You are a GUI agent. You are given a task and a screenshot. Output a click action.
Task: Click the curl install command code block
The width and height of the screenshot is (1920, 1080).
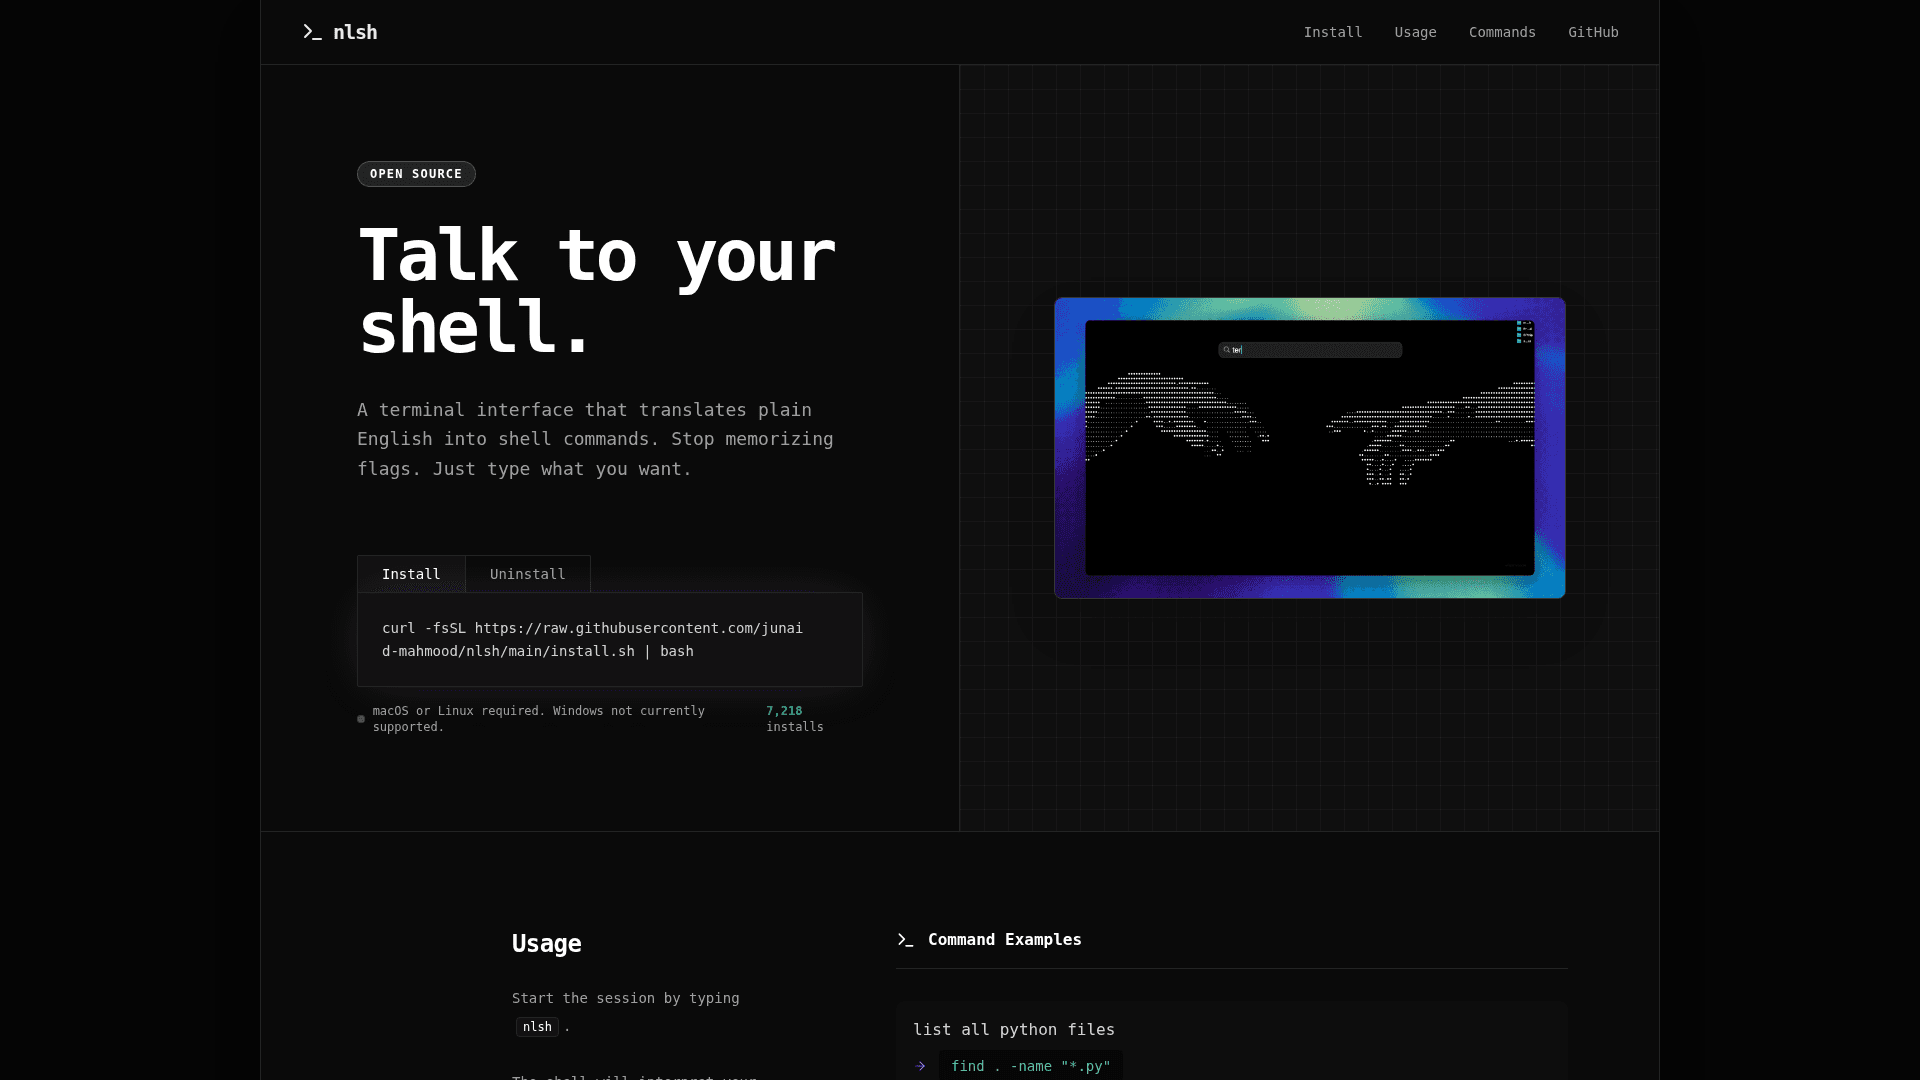(x=609, y=640)
